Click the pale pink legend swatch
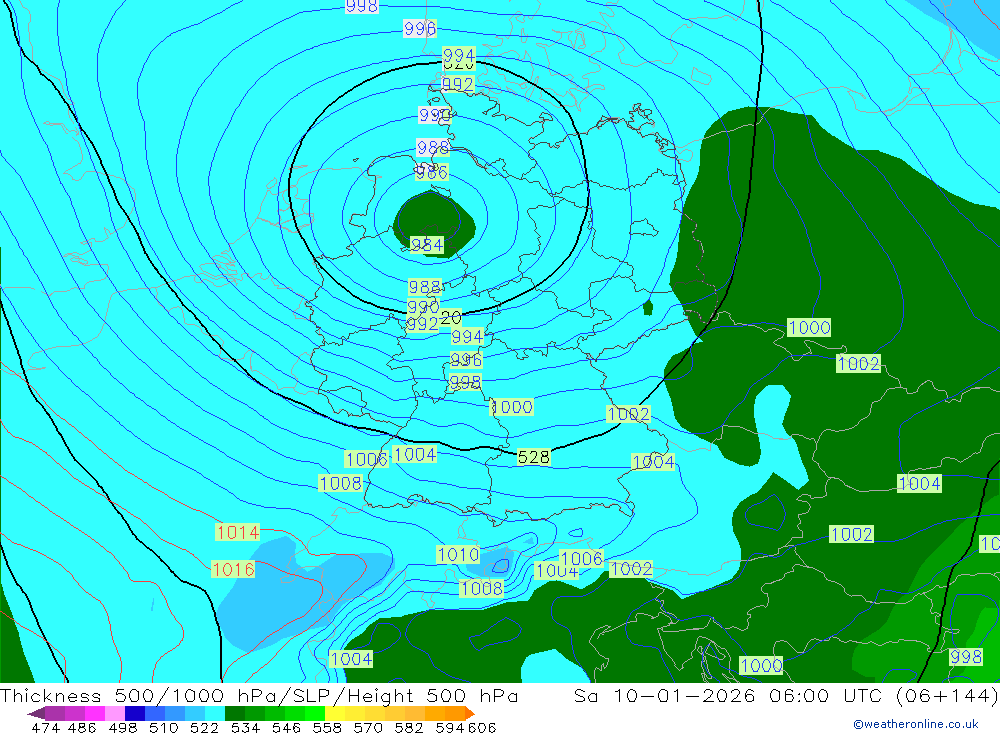This screenshot has width=1000, height=733. point(115,713)
